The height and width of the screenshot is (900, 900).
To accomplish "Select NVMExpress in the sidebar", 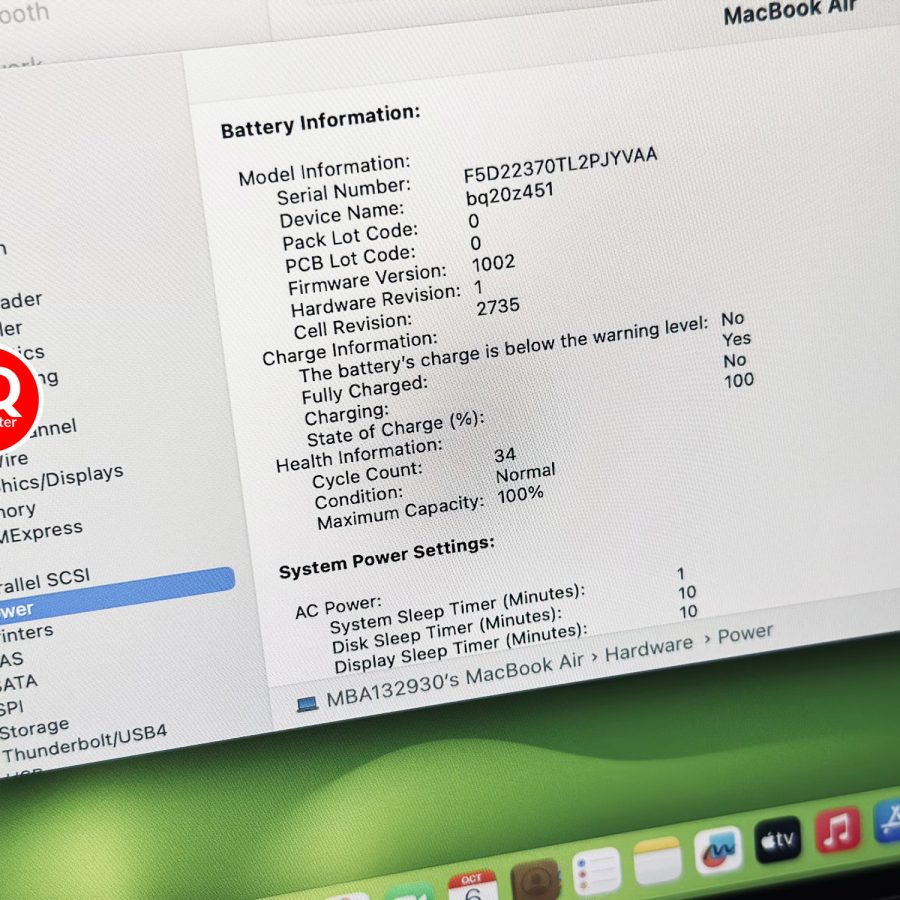I will (x=41, y=532).
